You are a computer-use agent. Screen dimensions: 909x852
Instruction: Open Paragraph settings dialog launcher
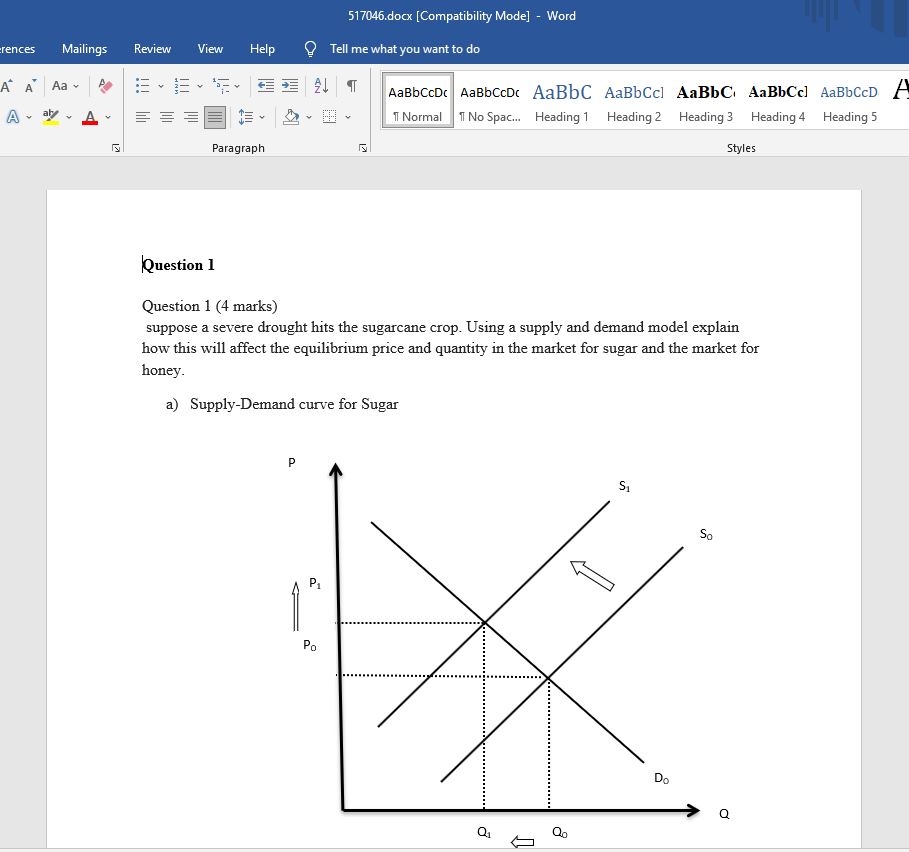point(363,148)
